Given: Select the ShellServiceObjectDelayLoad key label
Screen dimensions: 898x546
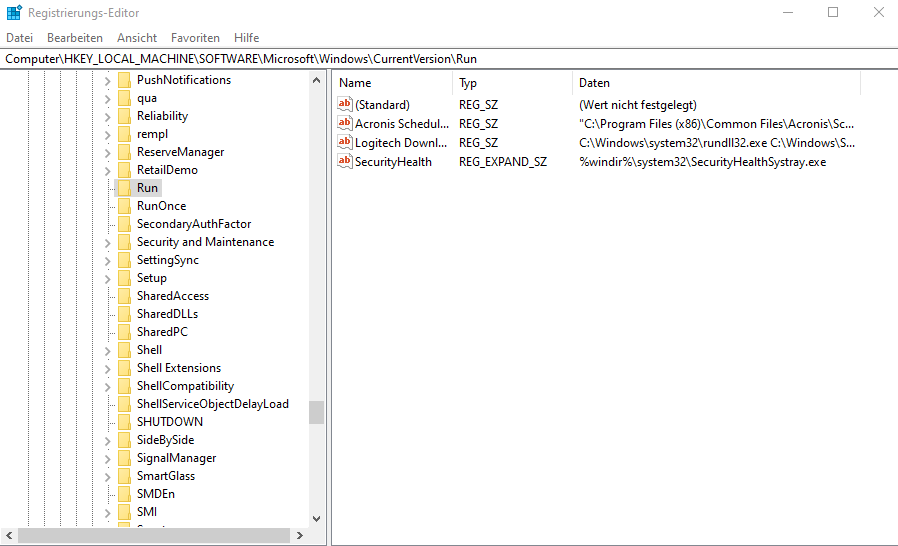Looking at the screenshot, I should [212, 404].
